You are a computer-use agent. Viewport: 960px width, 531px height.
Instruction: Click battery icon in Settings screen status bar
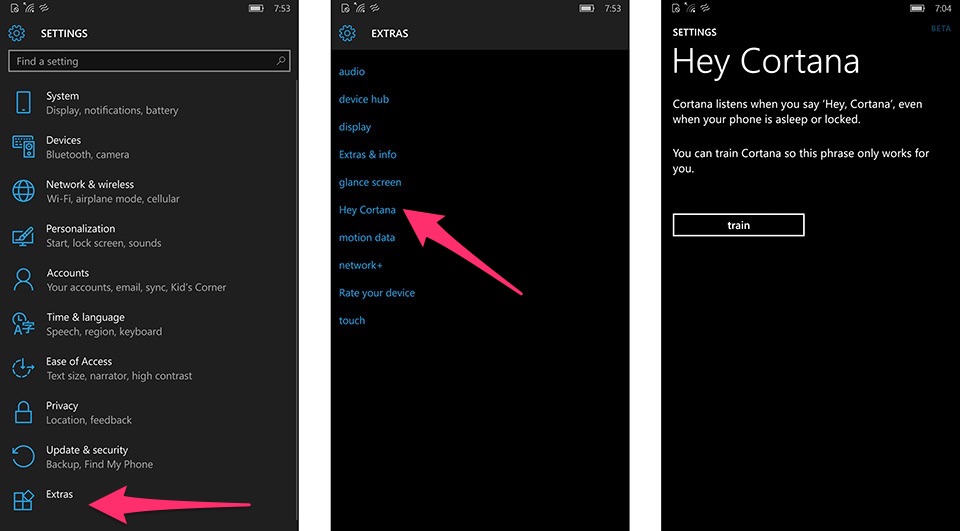(x=256, y=9)
